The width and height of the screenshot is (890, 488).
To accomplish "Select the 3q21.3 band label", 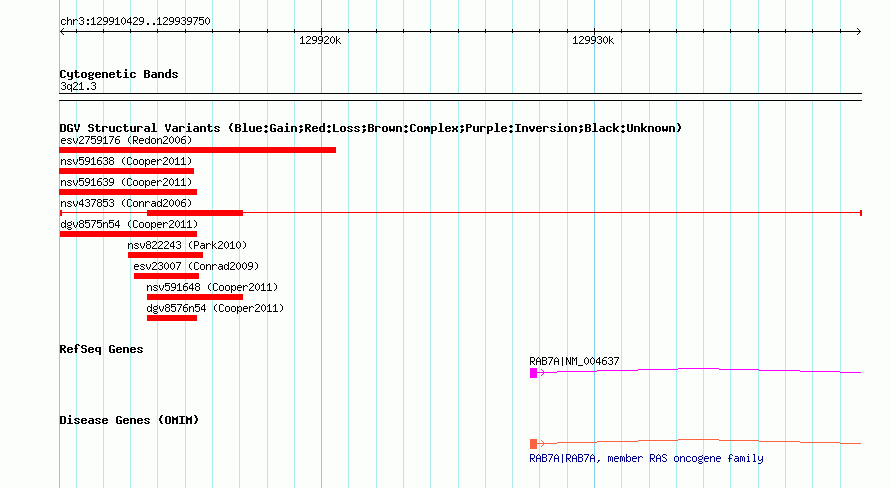I will tap(78, 86).
